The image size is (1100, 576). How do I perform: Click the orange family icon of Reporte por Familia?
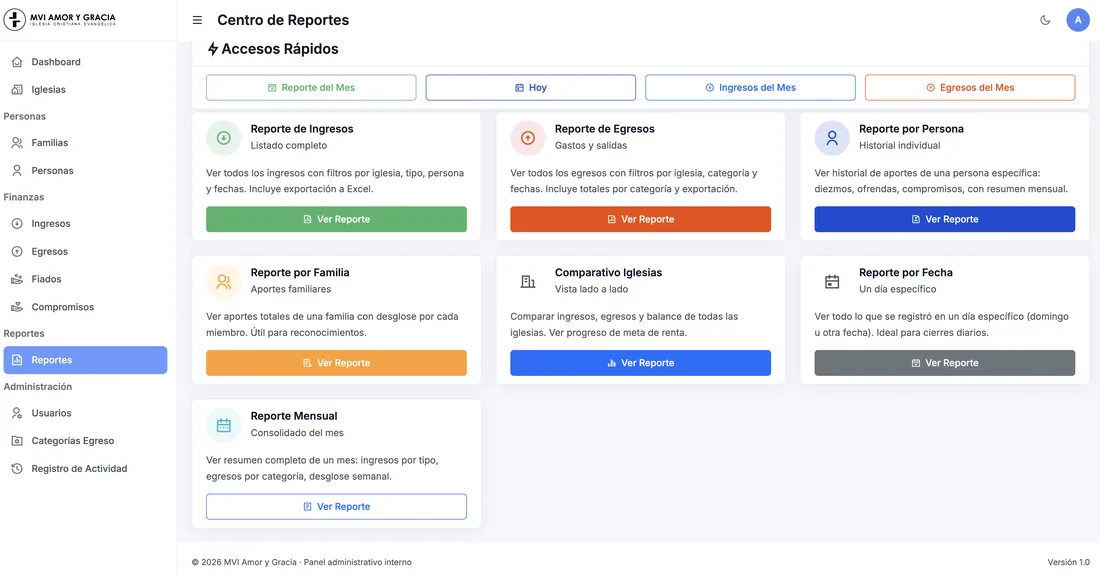click(x=224, y=281)
